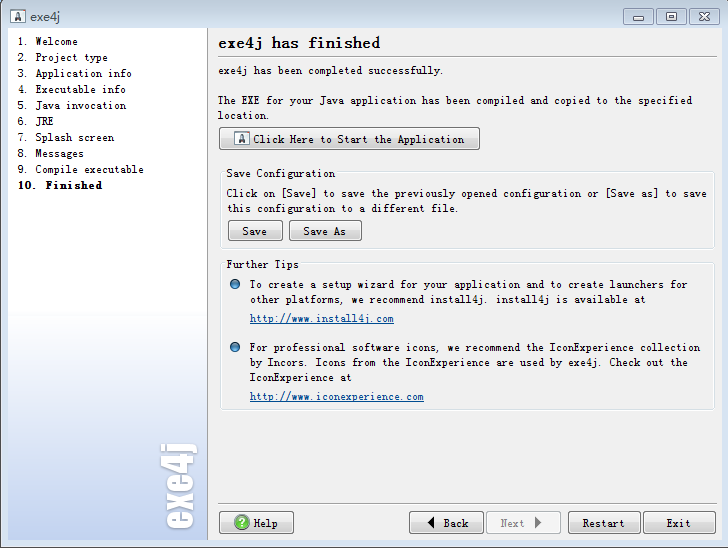Click 'exe4j has been completed successfully' text
728x548 pixels.
331,71
